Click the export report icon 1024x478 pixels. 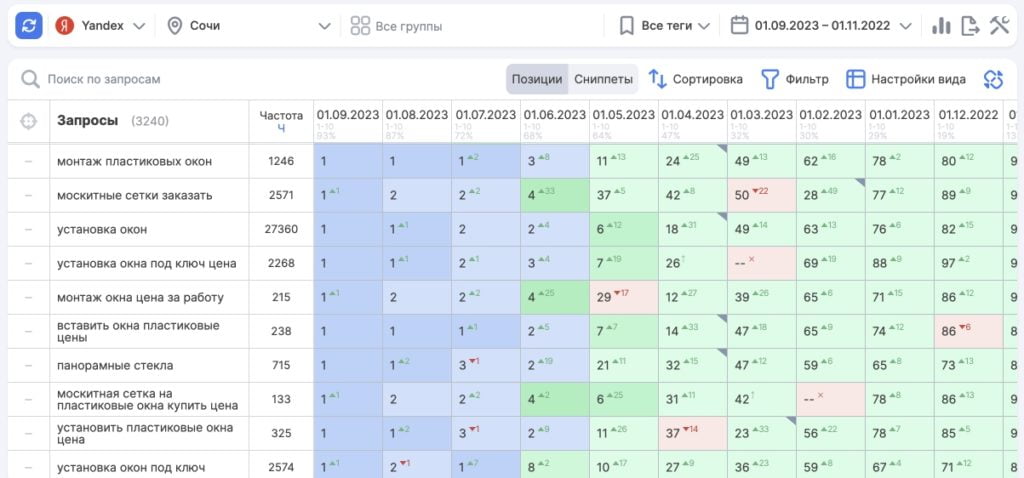coord(970,26)
